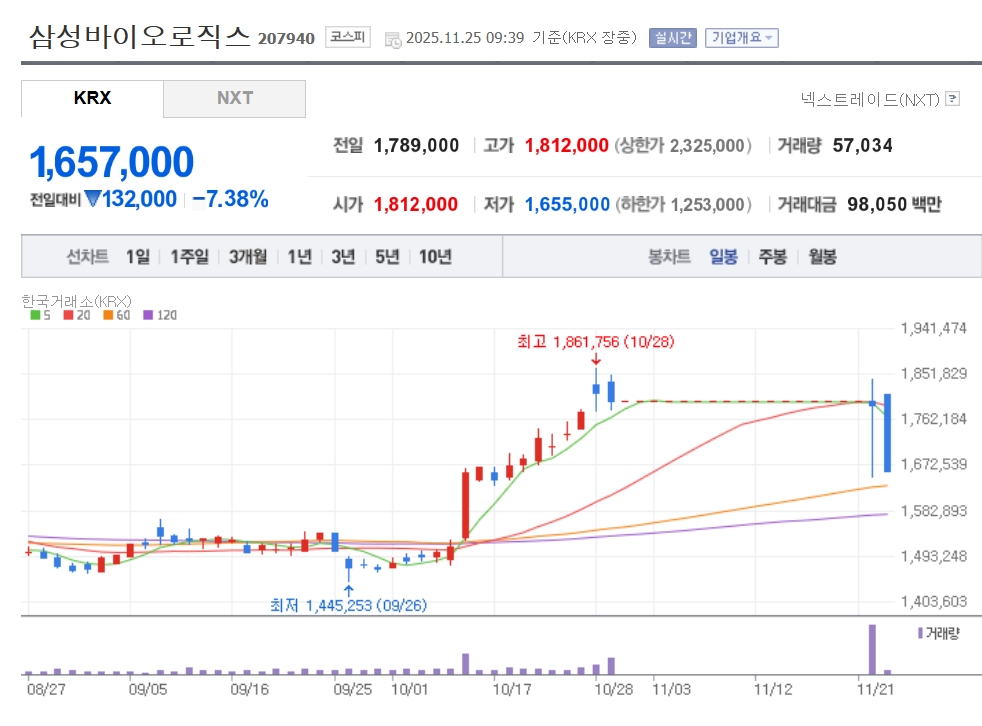This screenshot has width=982, height=726.
Task: Click the 최저 low-price arrow marker on the chart
Action: pyautogui.click(x=348, y=589)
